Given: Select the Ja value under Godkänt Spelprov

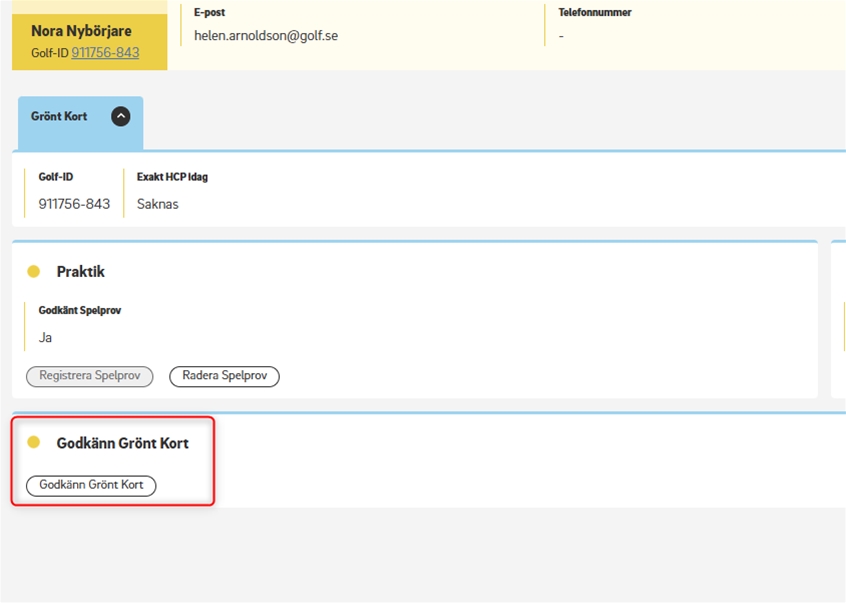Looking at the screenshot, I should point(45,338).
